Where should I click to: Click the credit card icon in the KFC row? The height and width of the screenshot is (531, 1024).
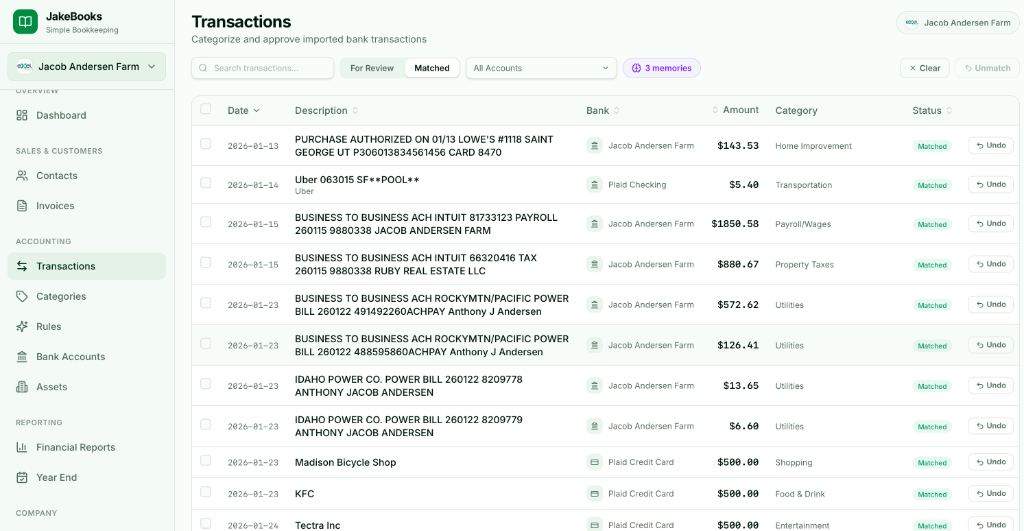594,494
